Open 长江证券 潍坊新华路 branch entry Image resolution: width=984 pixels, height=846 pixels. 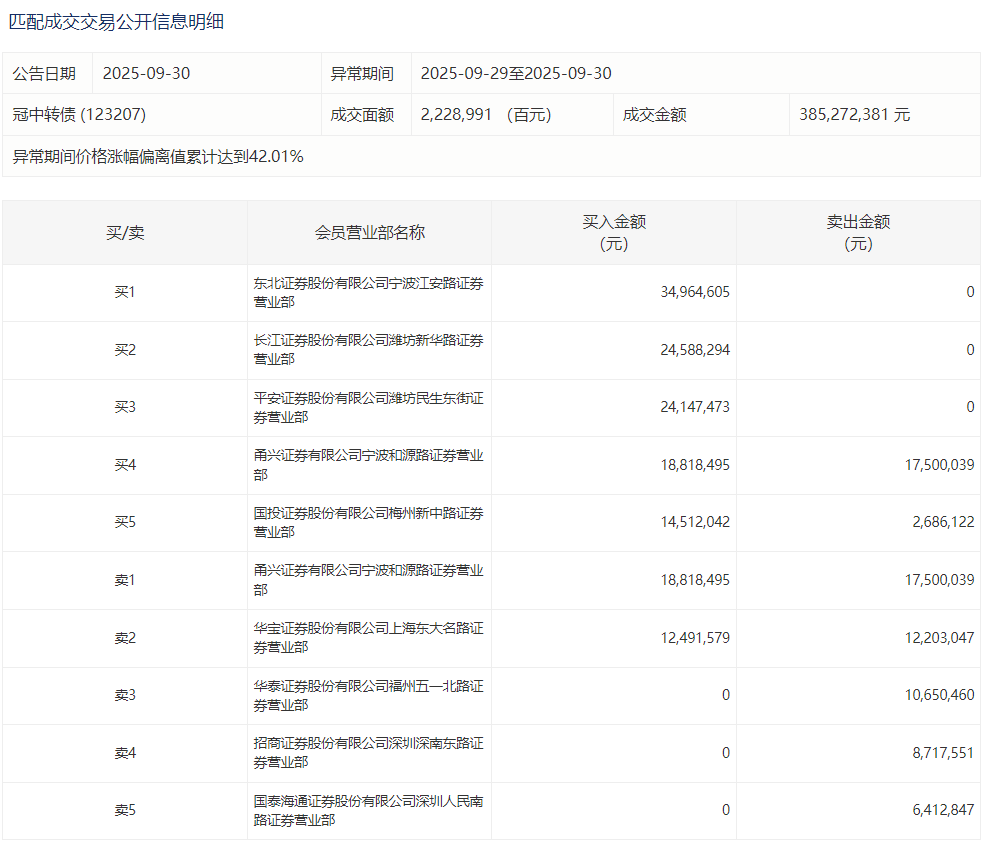(x=369, y=350)
